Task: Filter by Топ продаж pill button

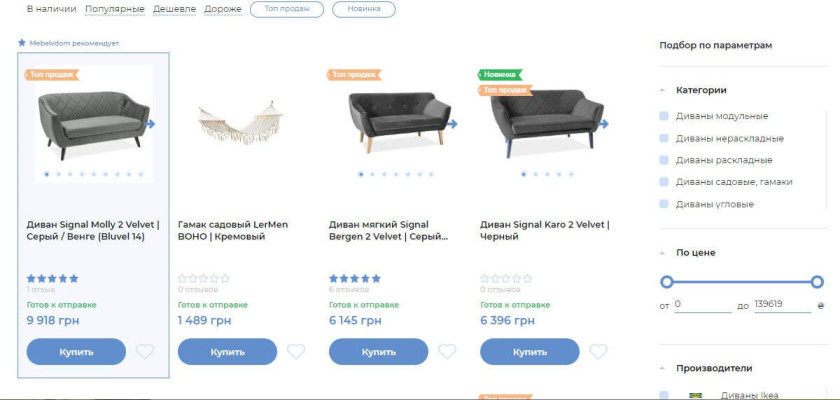Action: 286,9
